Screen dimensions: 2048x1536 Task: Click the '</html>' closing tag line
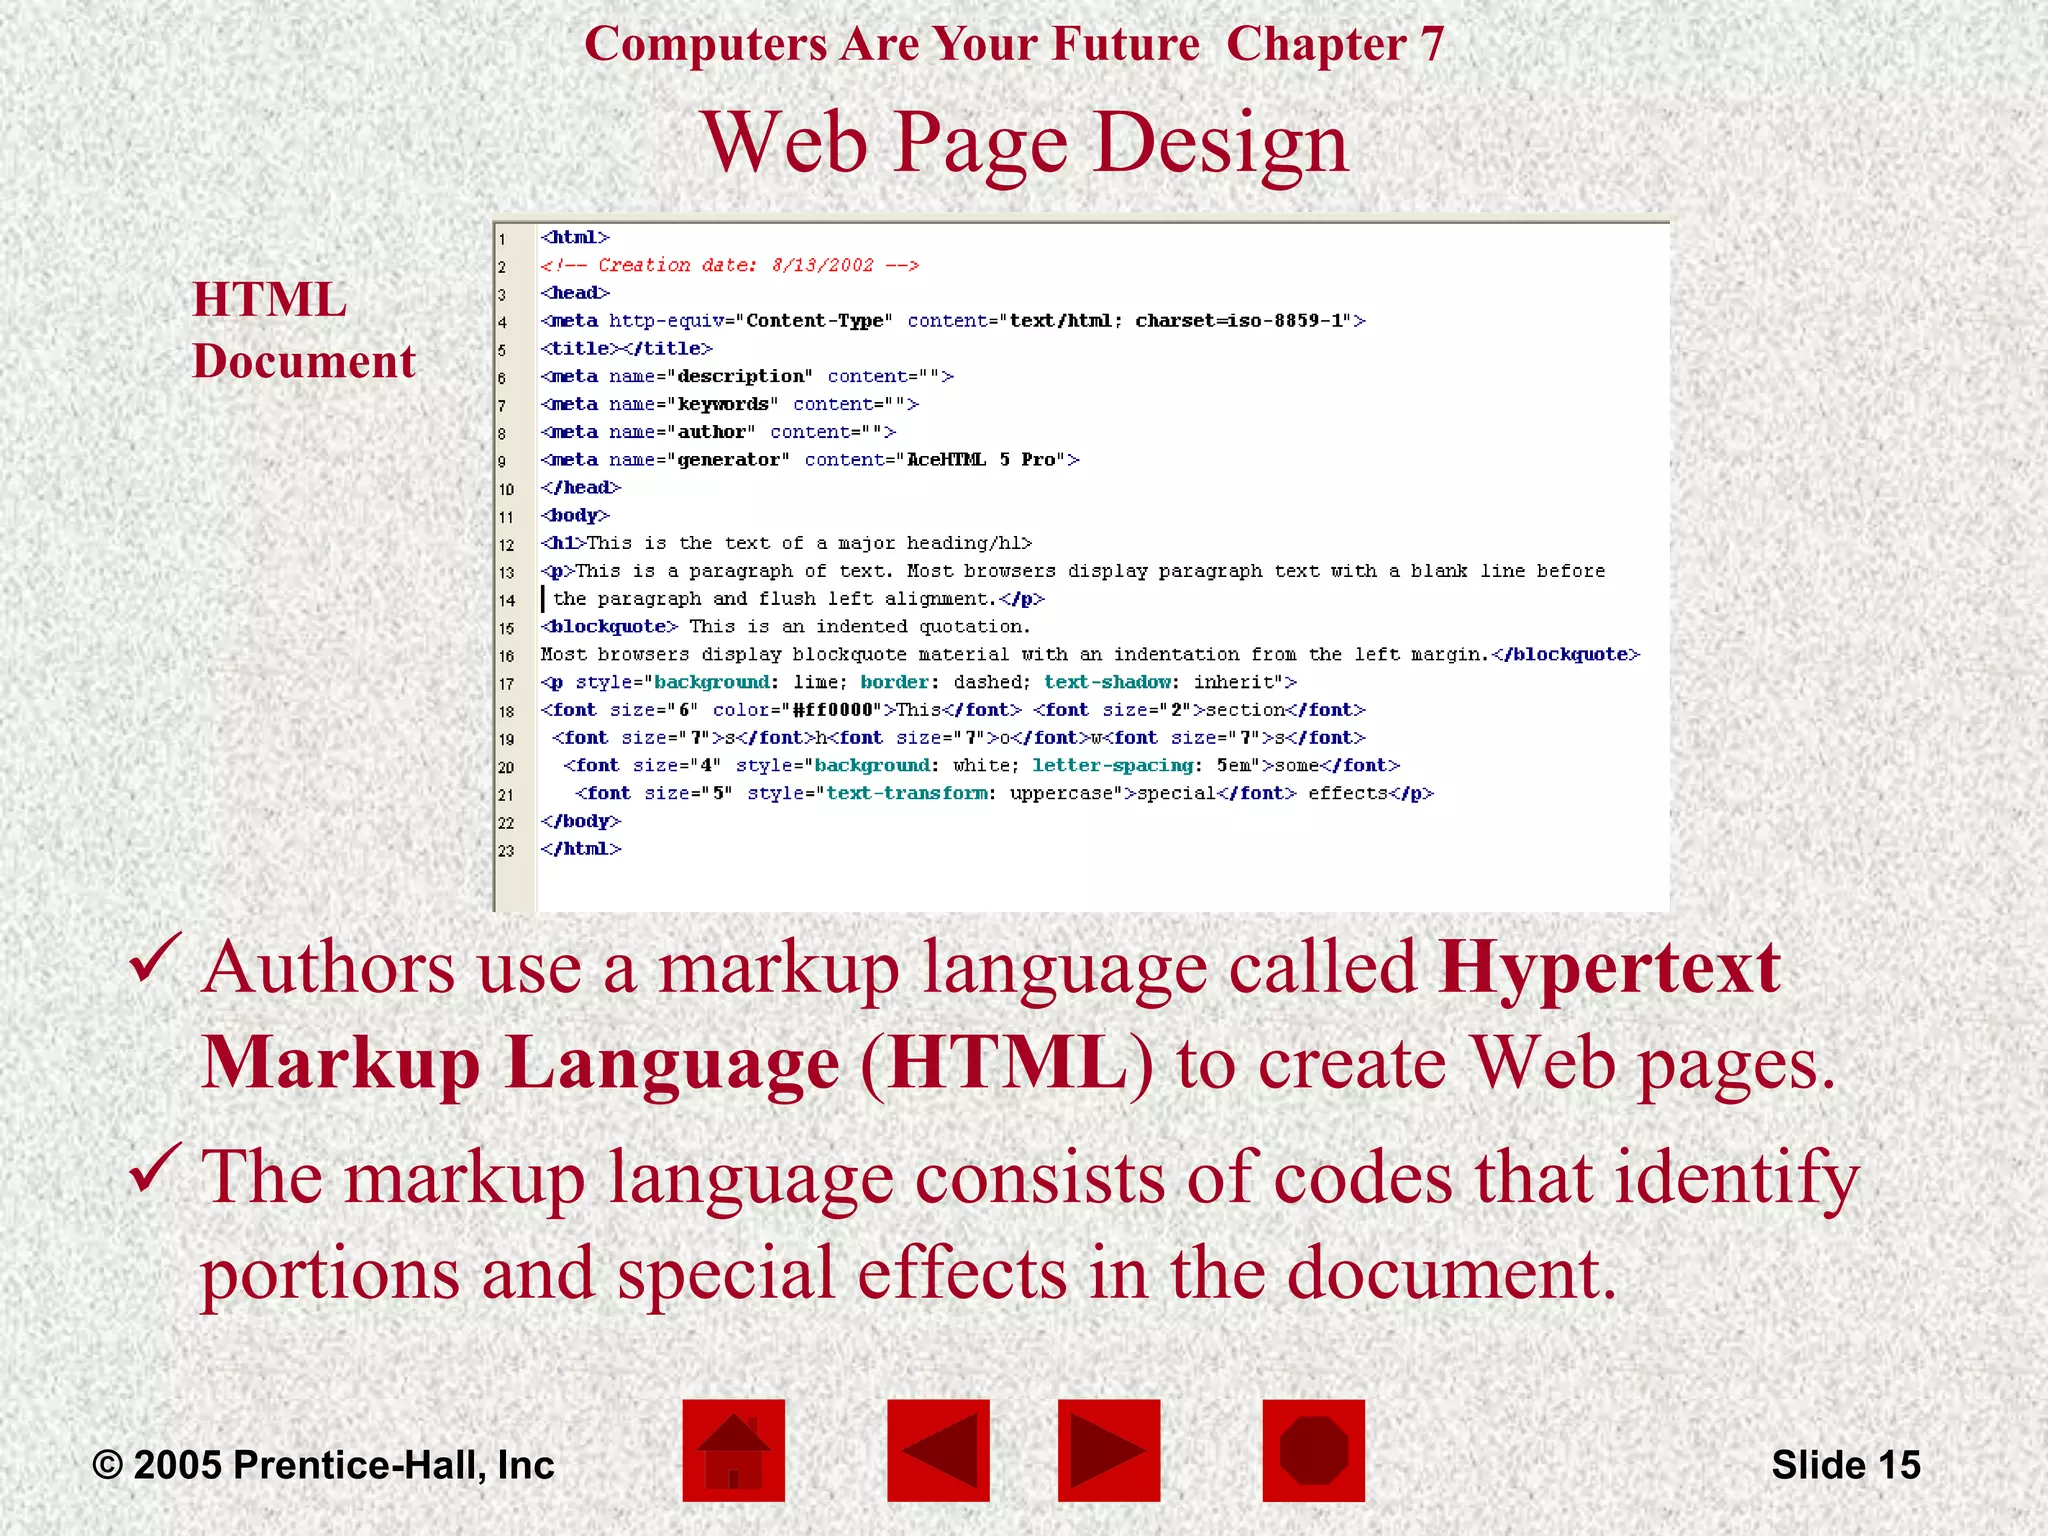coord(581,848)
